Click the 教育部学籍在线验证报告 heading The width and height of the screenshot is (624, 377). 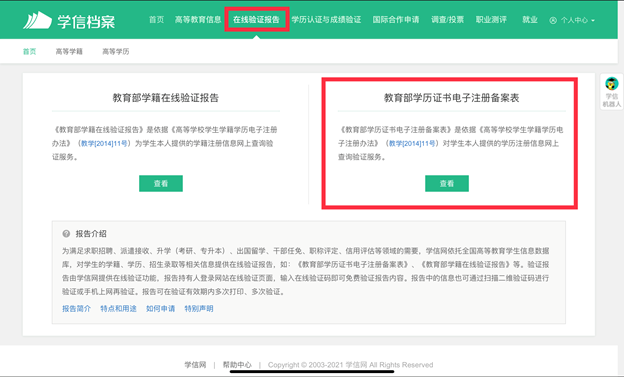click(x=166, y=98)
